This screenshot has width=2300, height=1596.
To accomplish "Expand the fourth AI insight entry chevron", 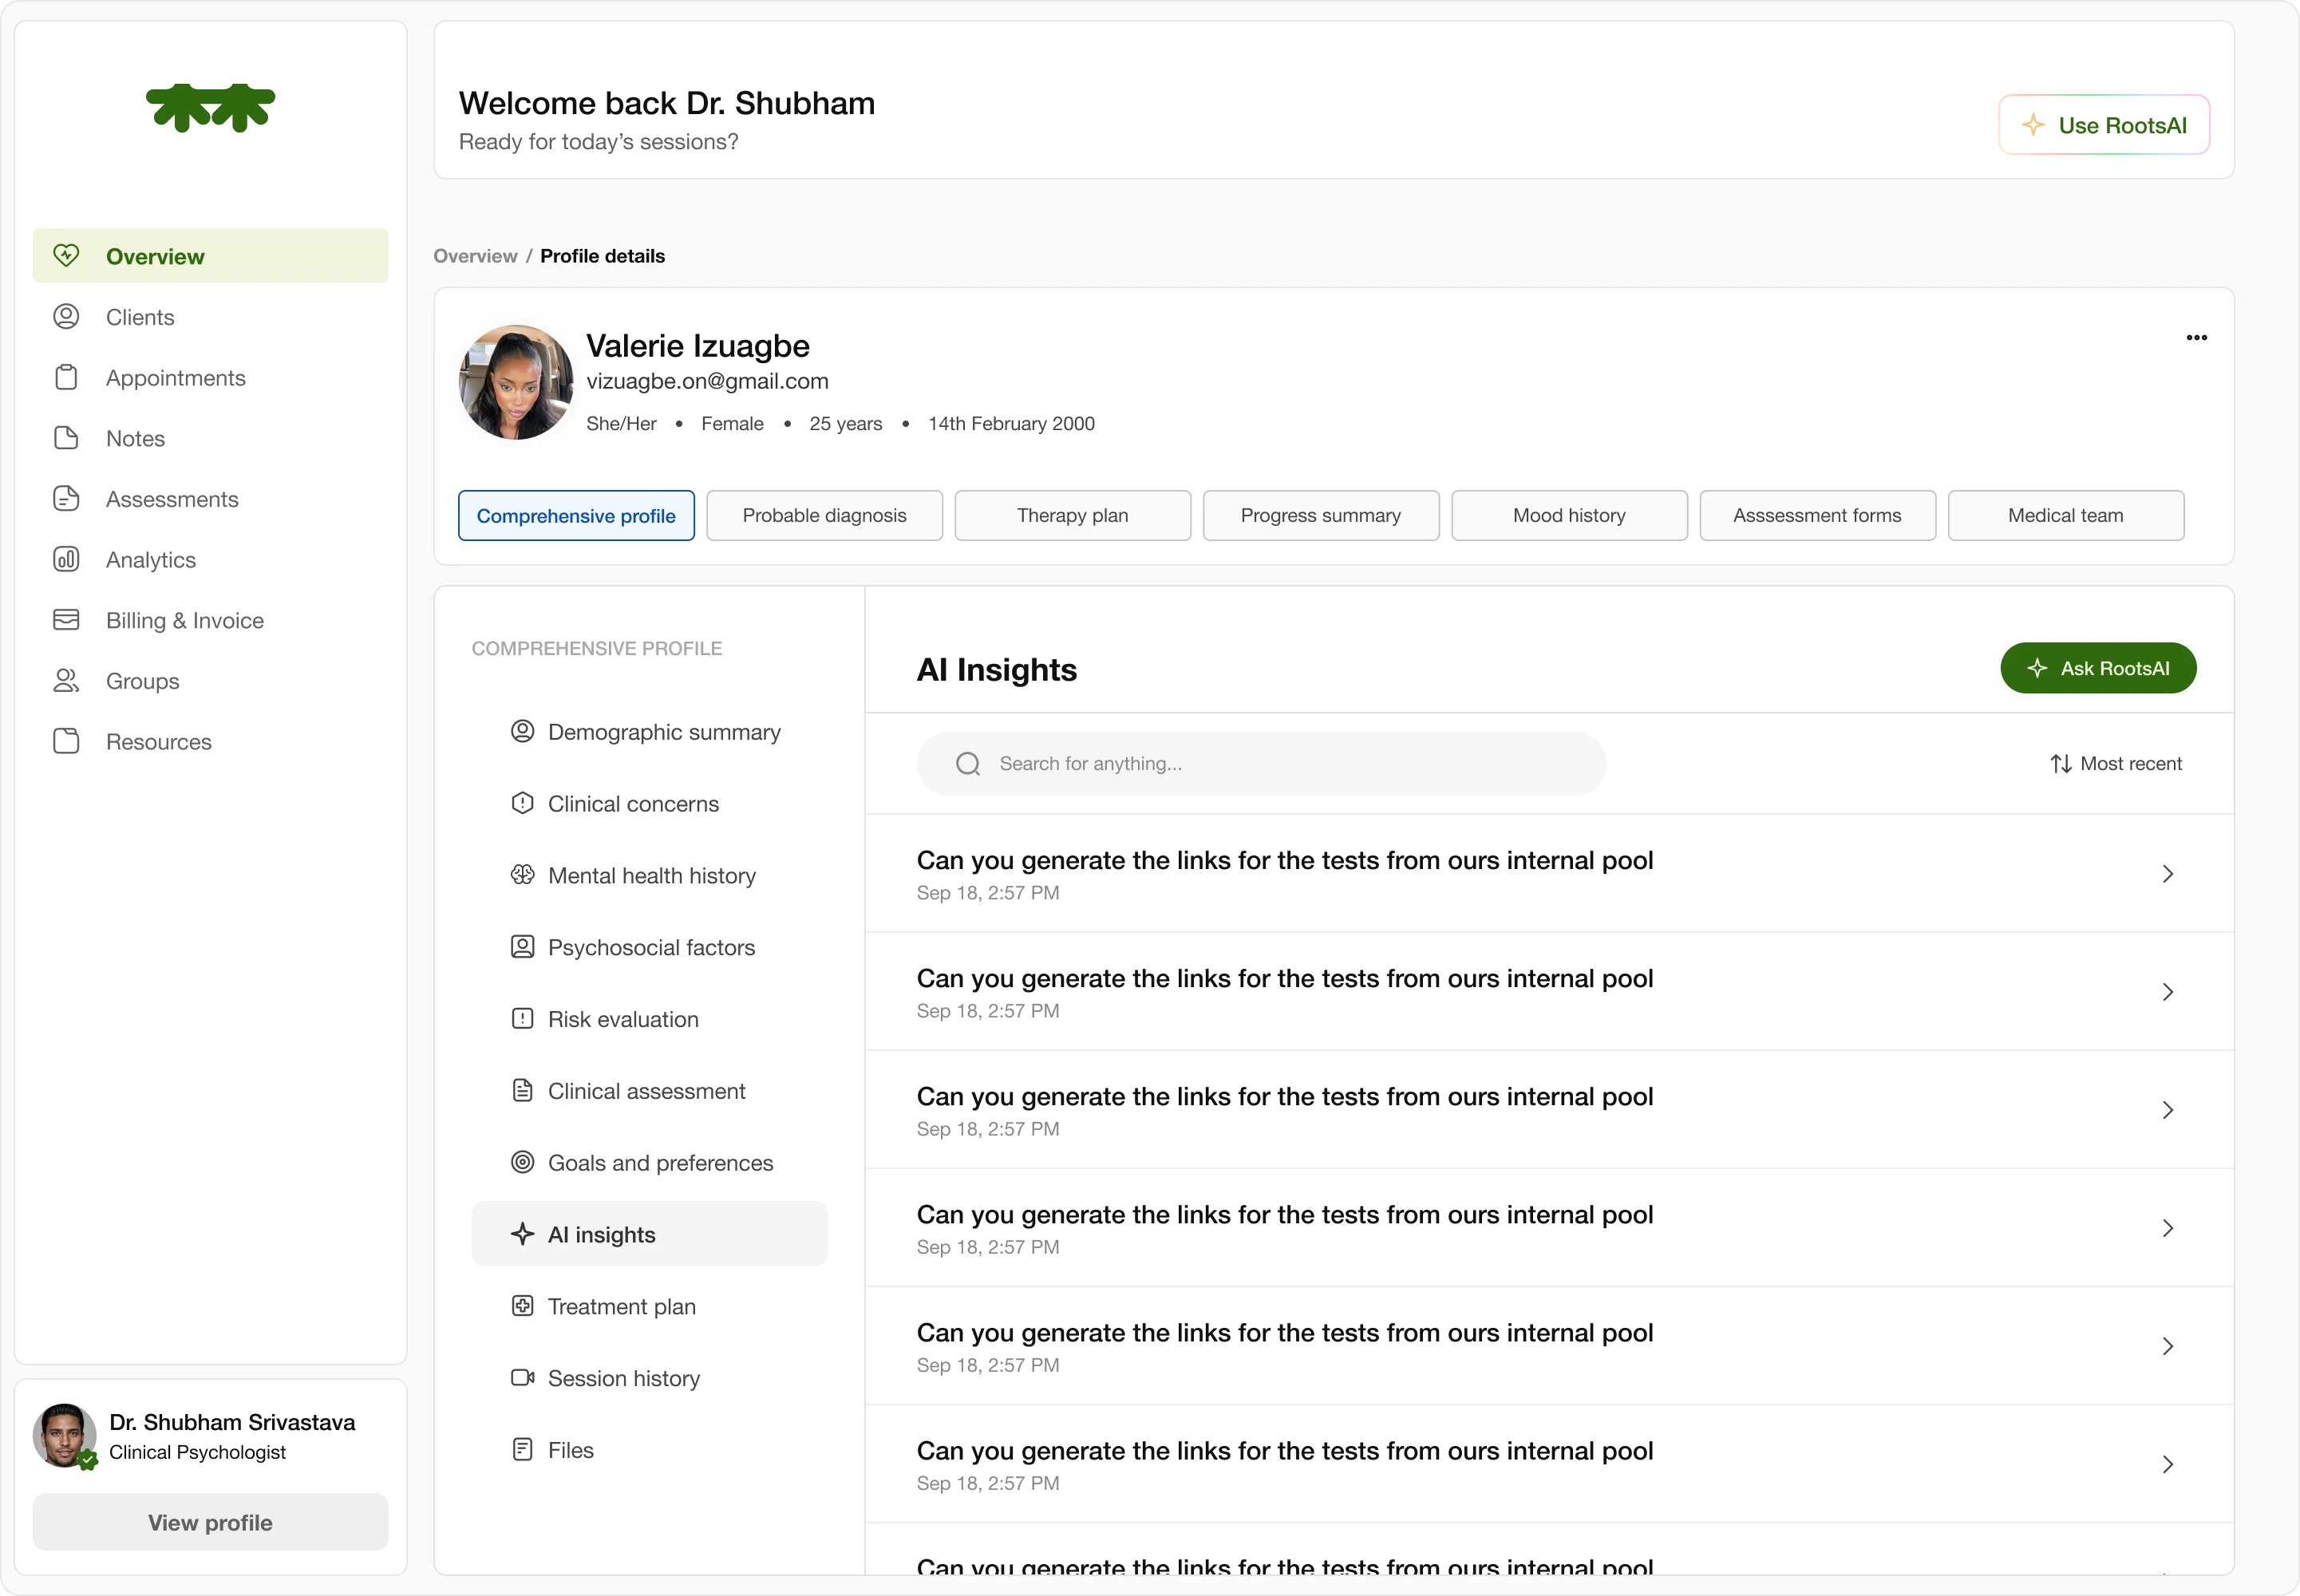I will pyautogui.click(x=2167, y=1228).
